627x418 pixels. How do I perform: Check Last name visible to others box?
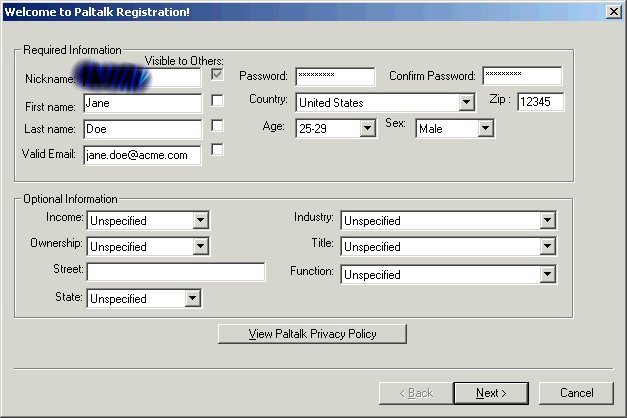217,126
